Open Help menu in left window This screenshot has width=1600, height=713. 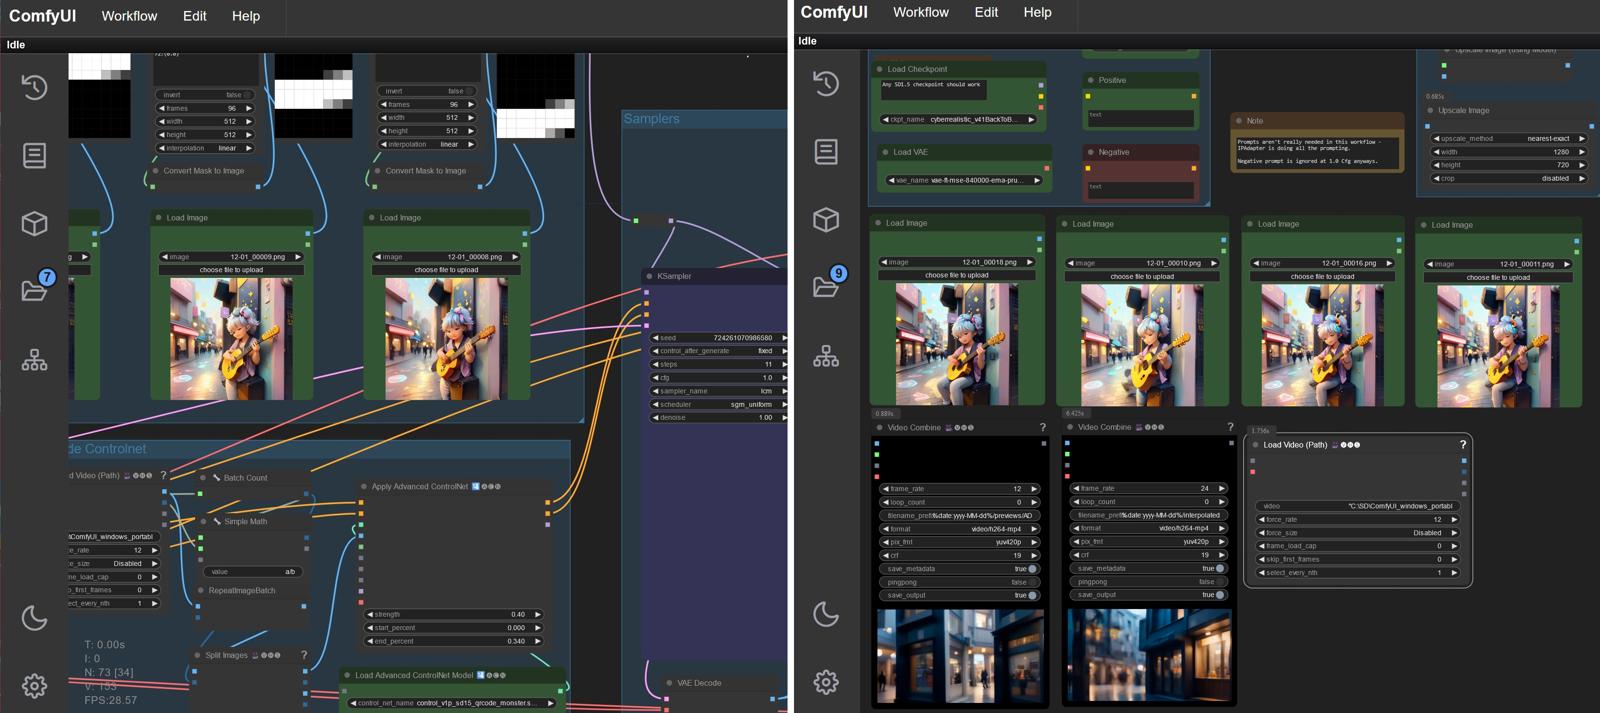coord(246,16)
